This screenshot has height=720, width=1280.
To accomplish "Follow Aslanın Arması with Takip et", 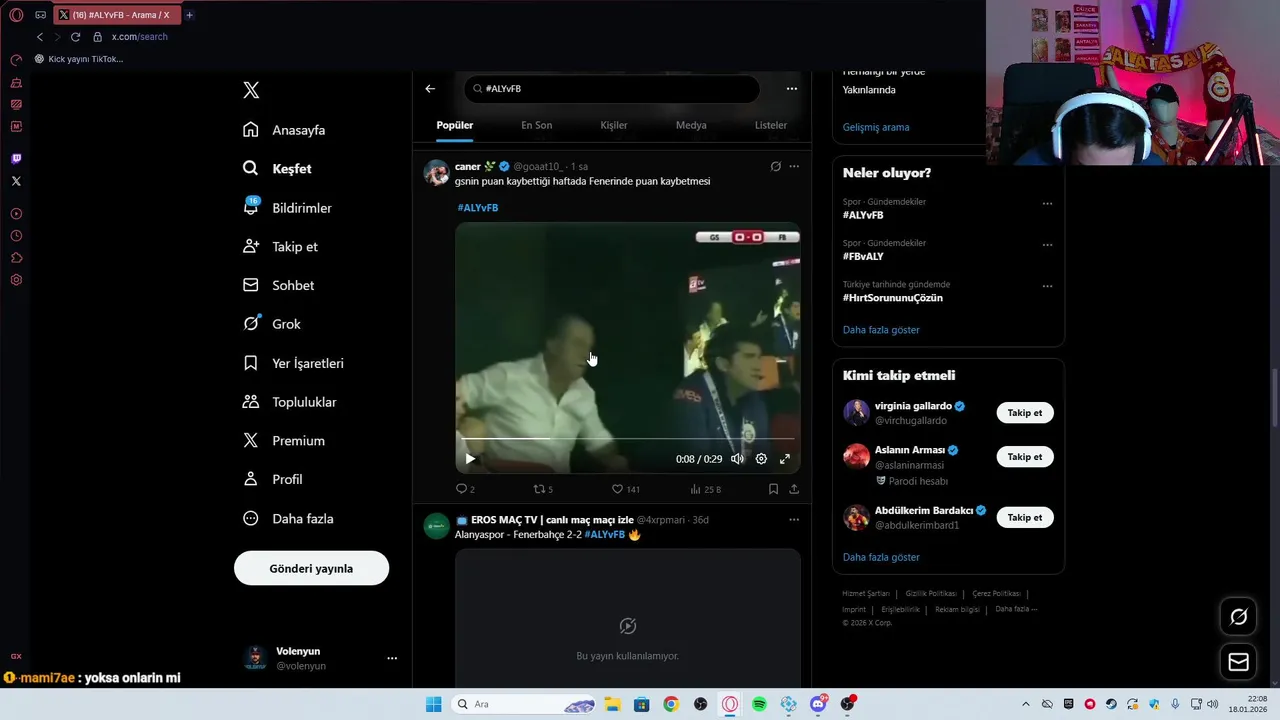I will coord(1024,457).
